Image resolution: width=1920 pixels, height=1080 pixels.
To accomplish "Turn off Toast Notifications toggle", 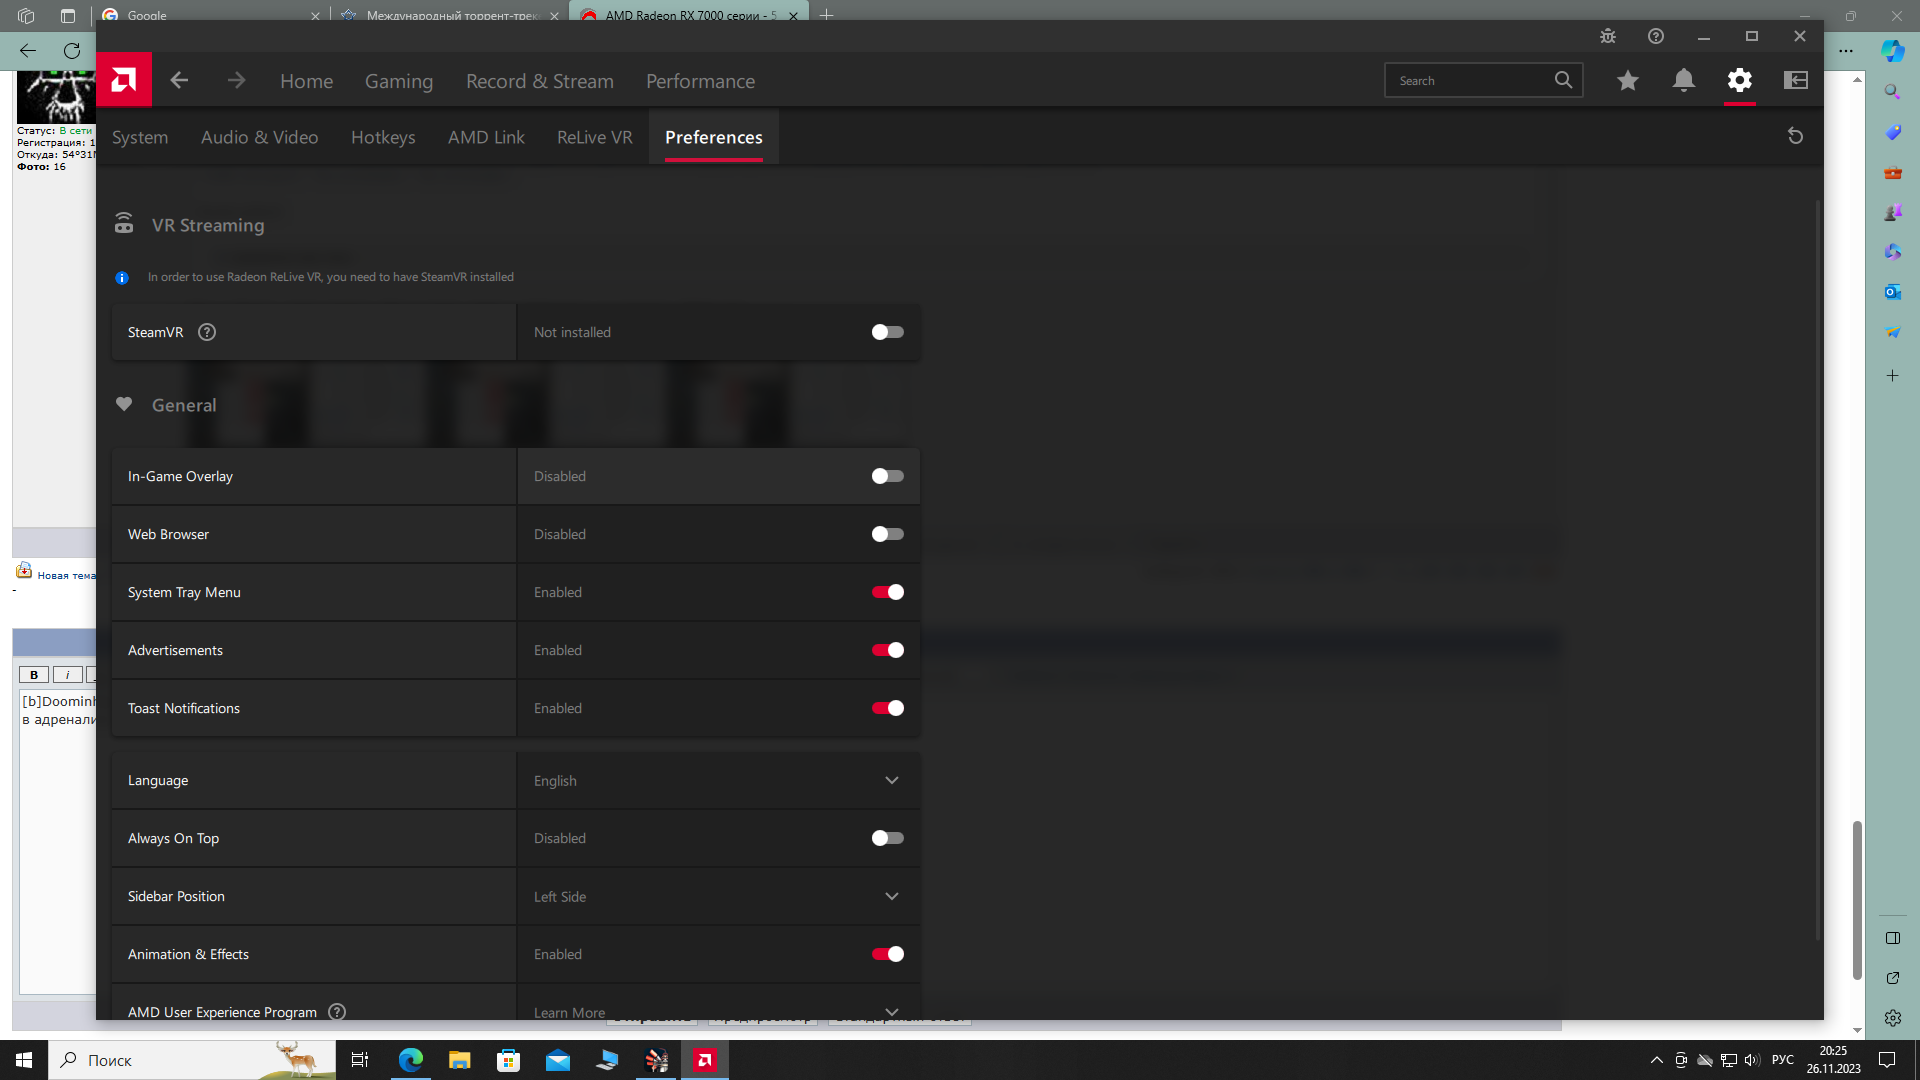I will coord(887,708).
